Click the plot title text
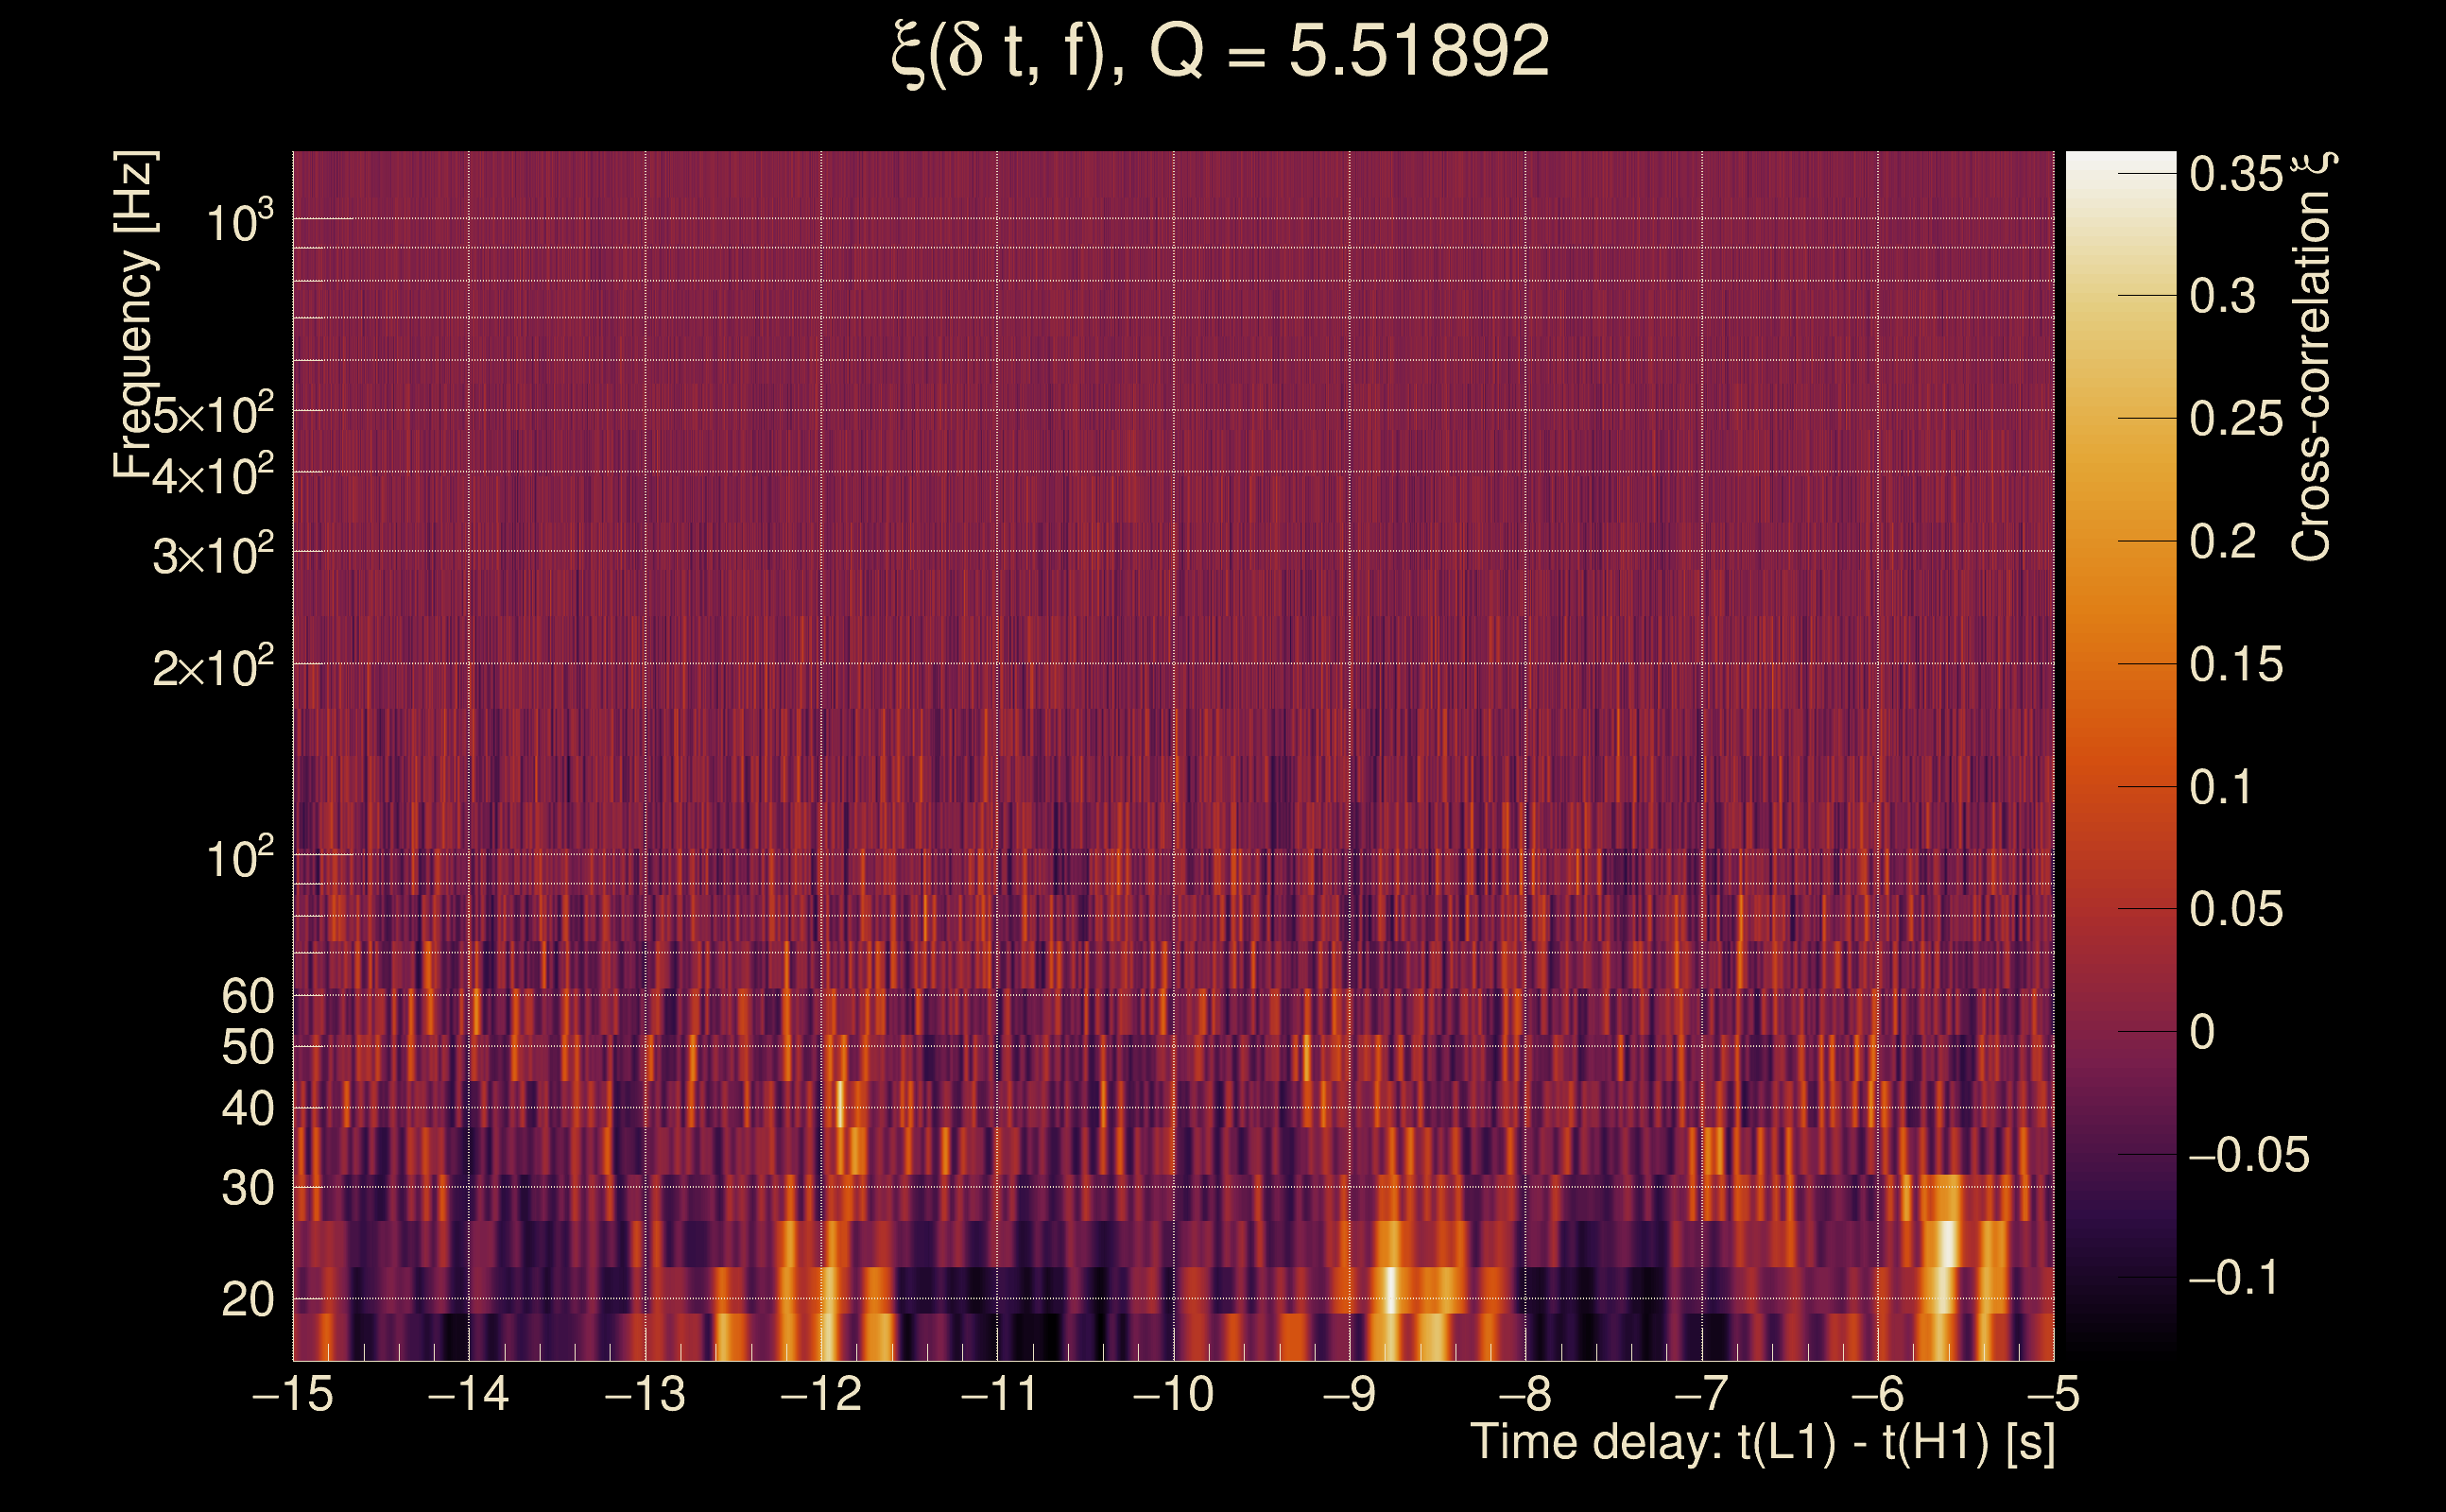2446x1512 pixels. tap(1220, 52)
